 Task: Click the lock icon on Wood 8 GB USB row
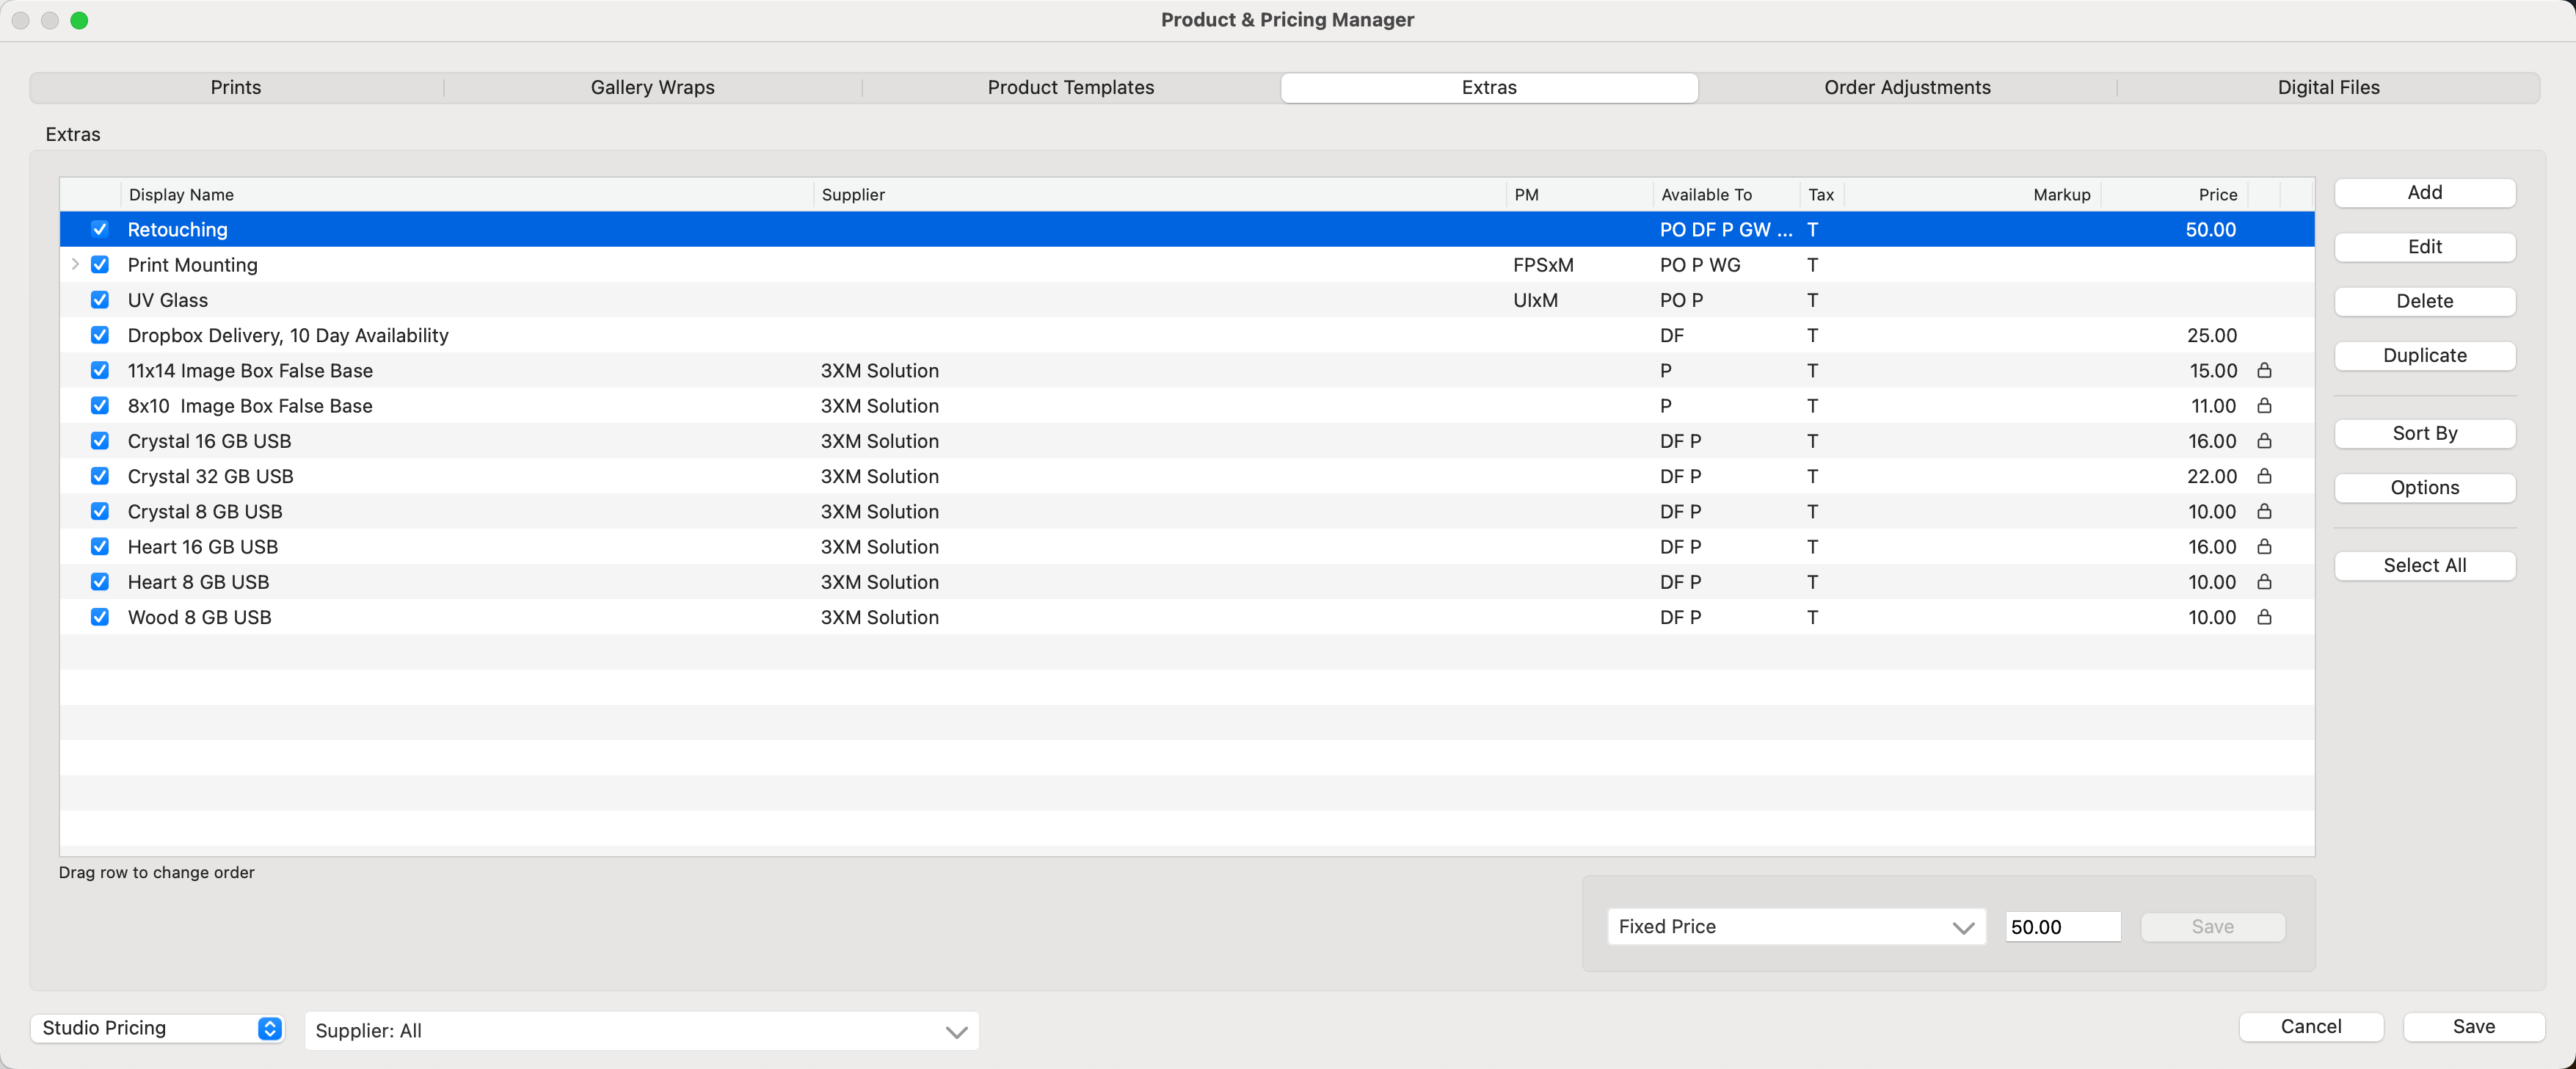[x=2264, y=617]
